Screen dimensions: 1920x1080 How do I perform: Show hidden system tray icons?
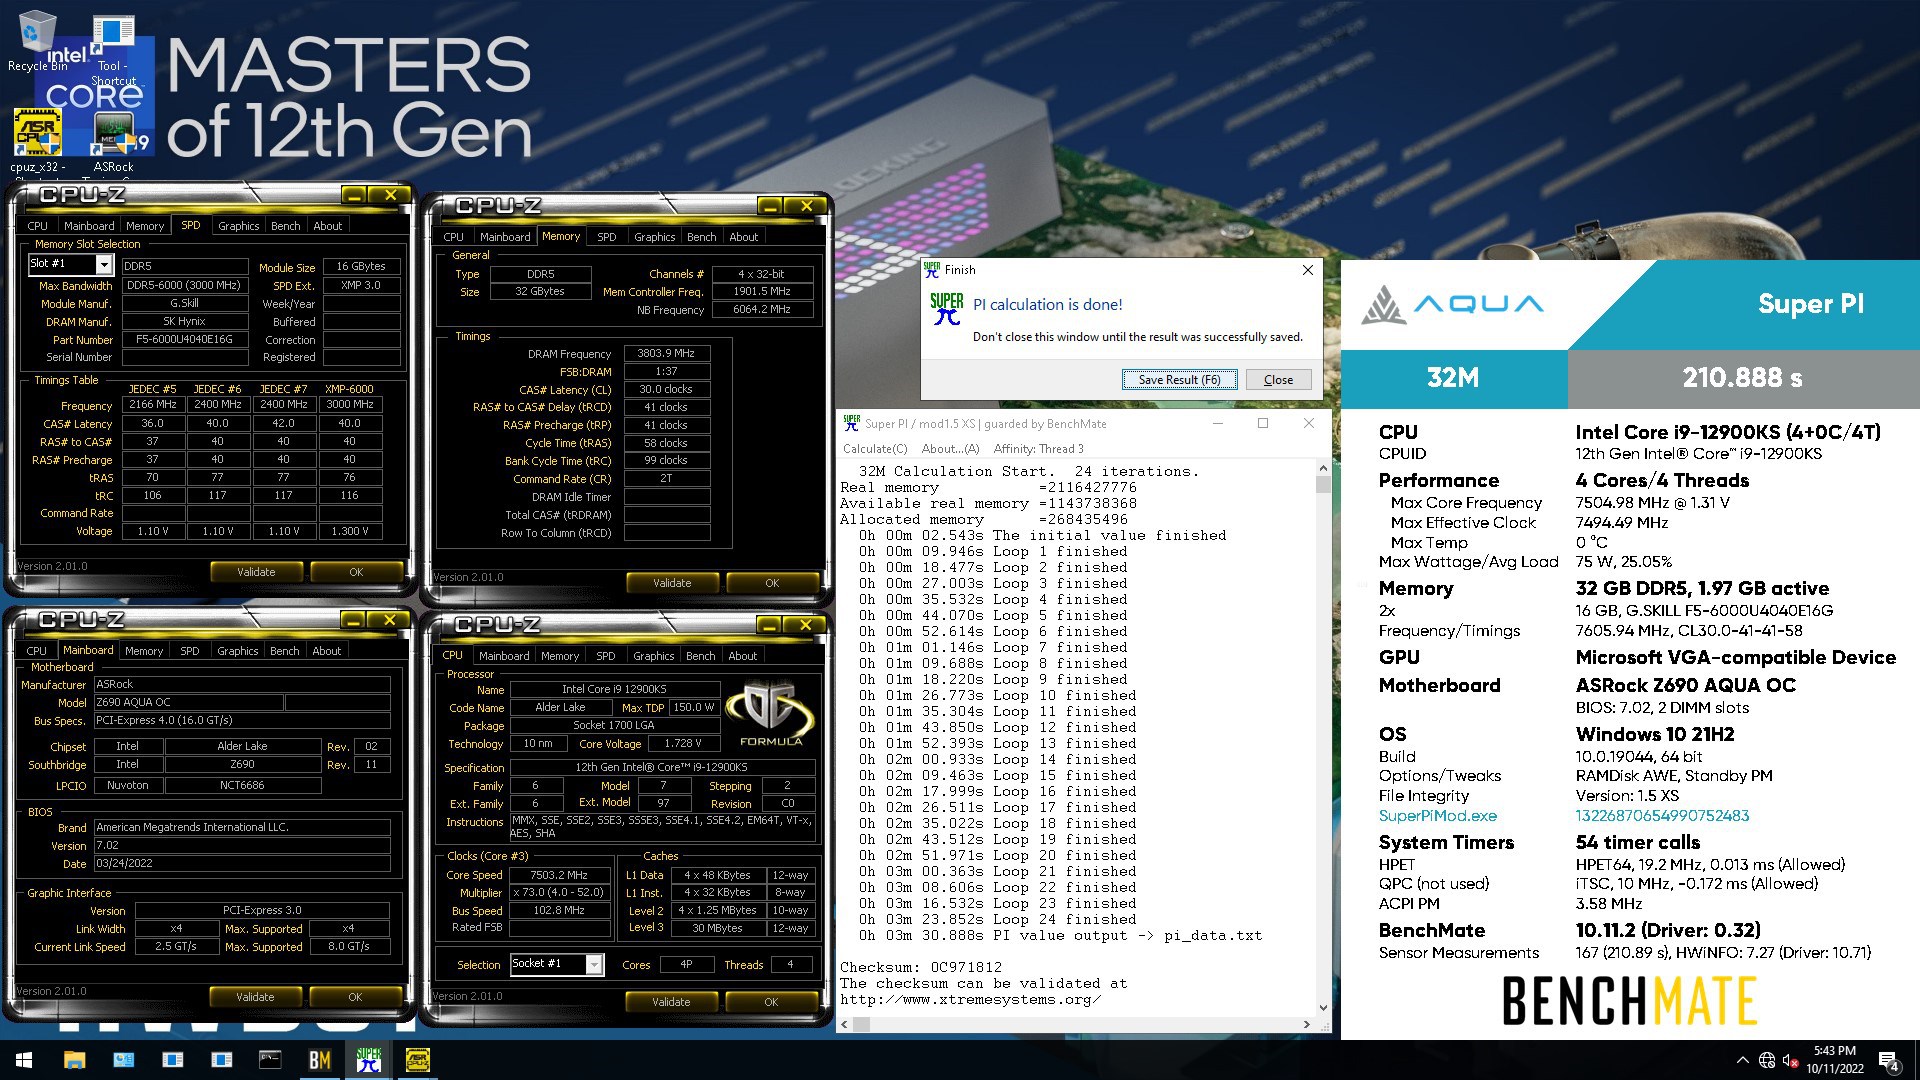tap(1742, 1060)
